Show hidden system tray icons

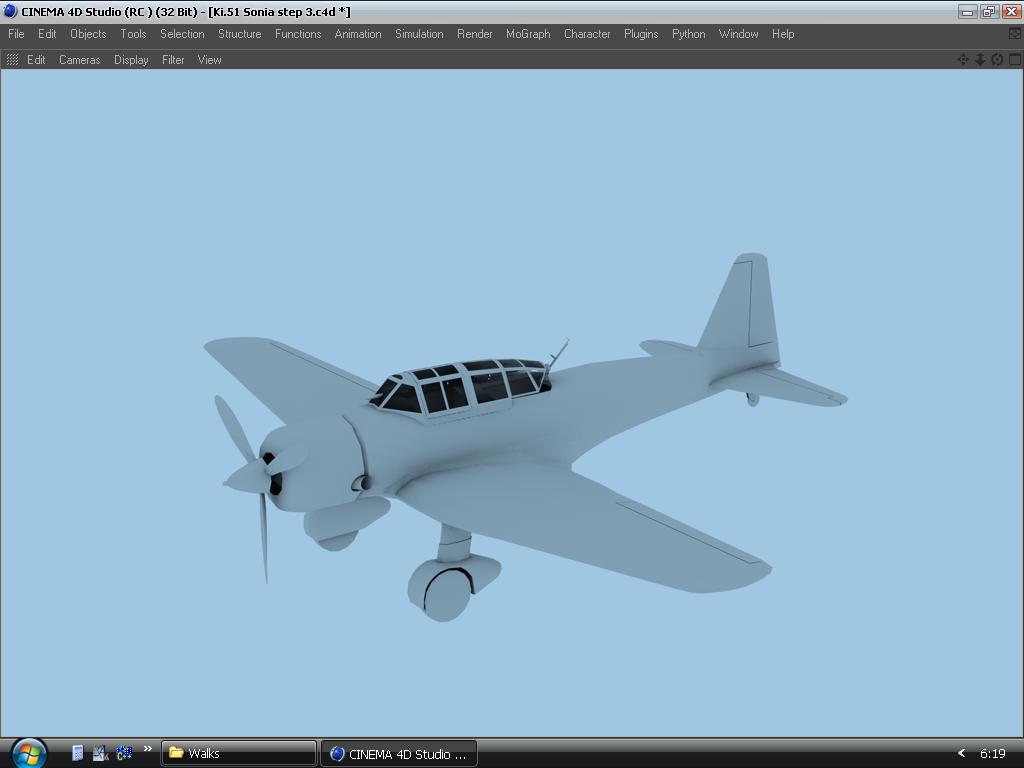[961, 753]
